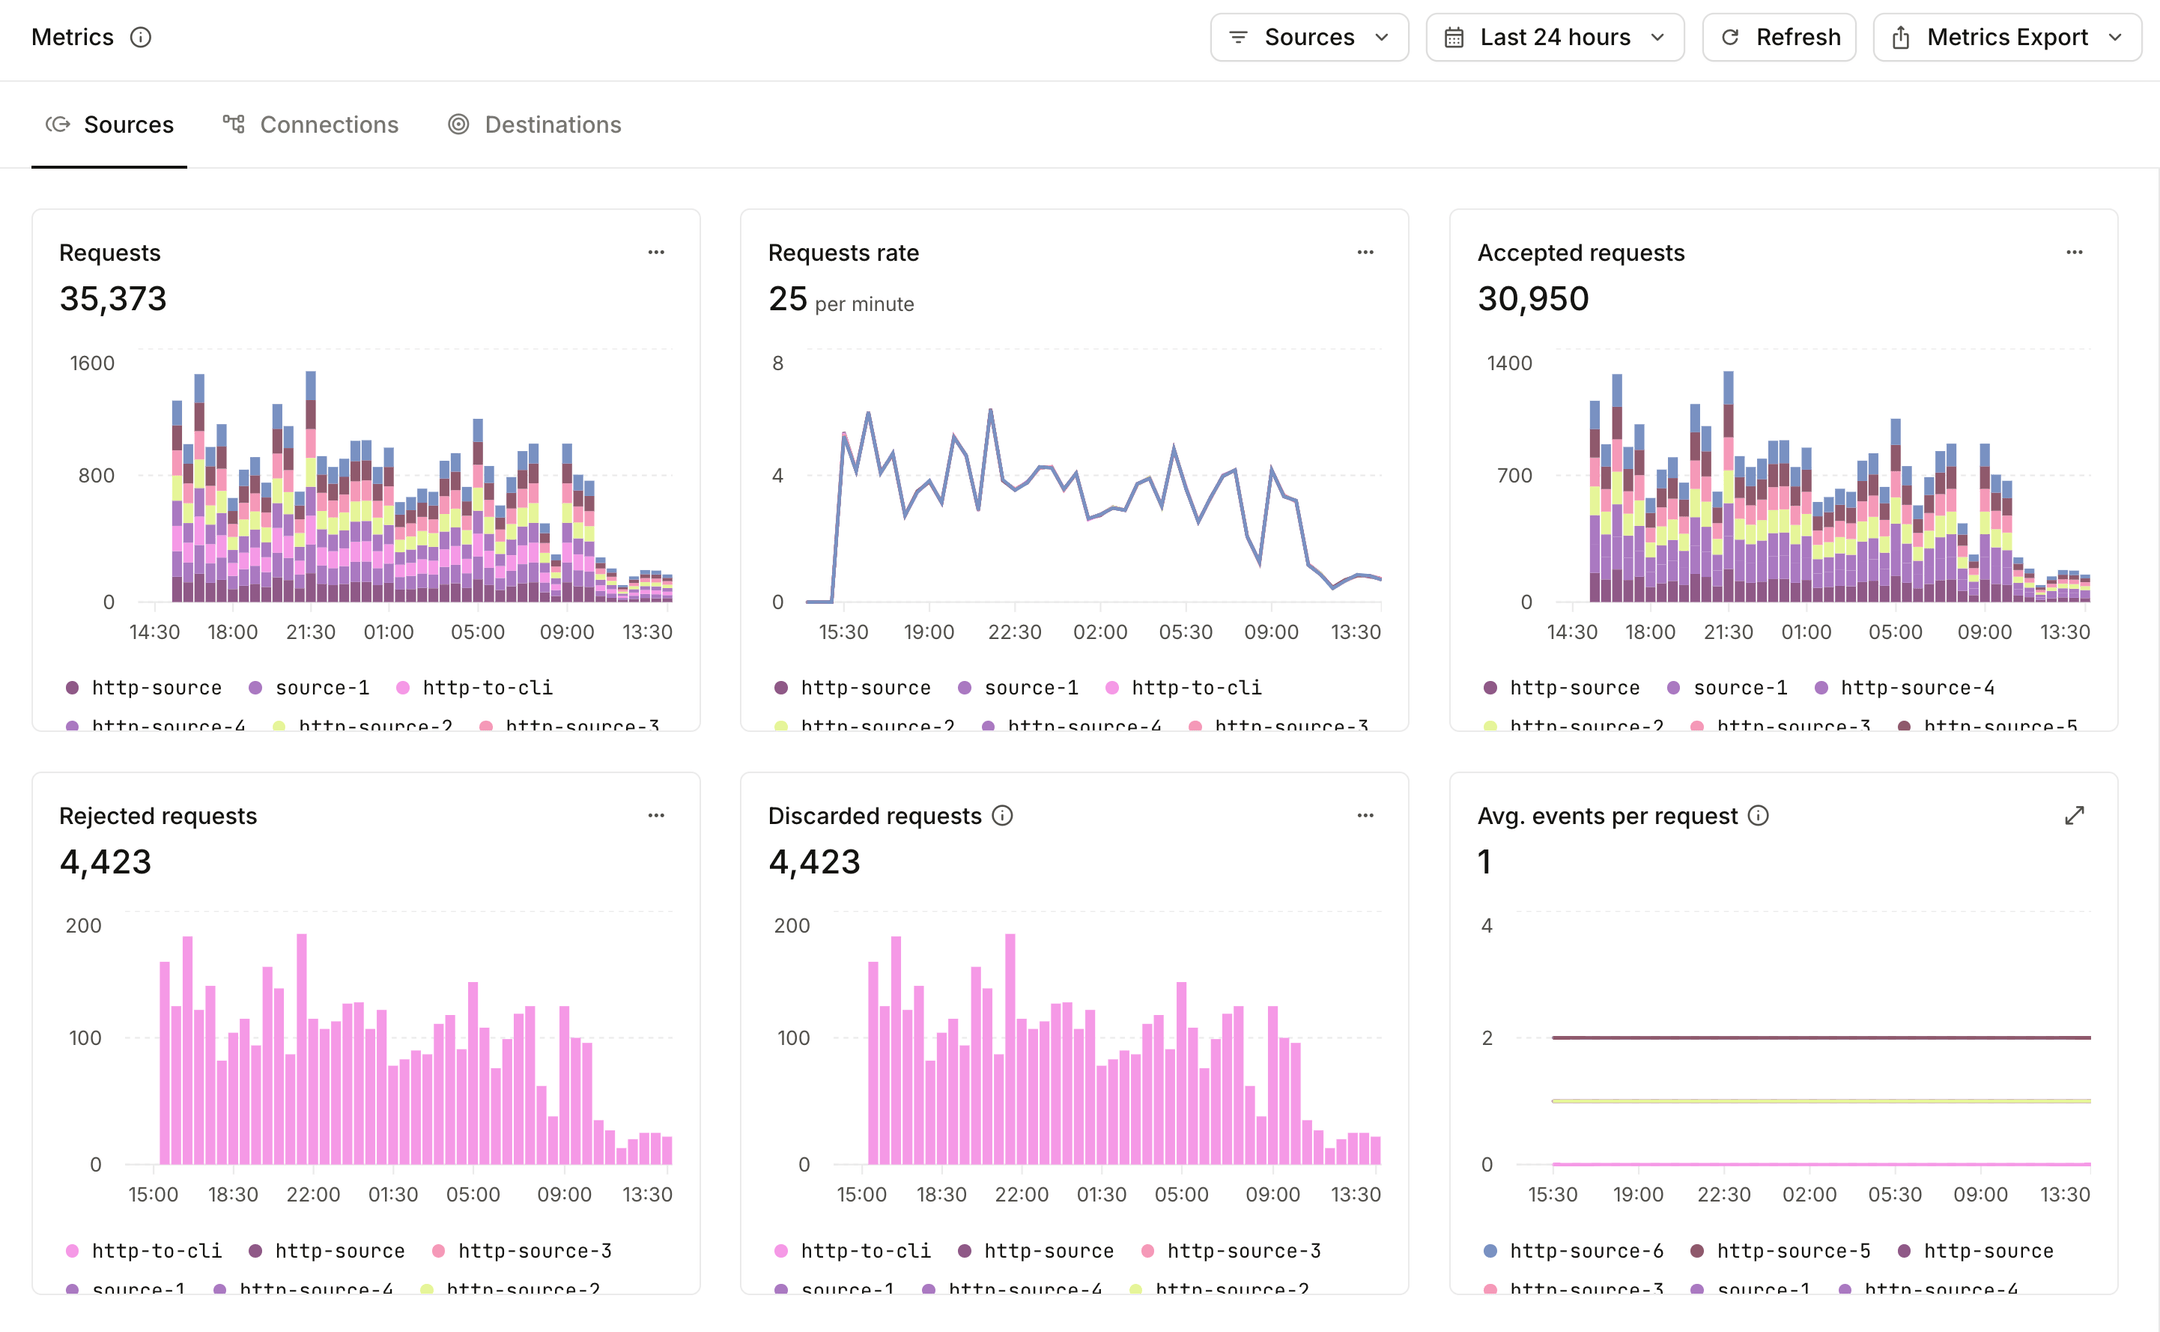
Task: Click the refresh icon next to Refresh
Action: coord(1729,37)
